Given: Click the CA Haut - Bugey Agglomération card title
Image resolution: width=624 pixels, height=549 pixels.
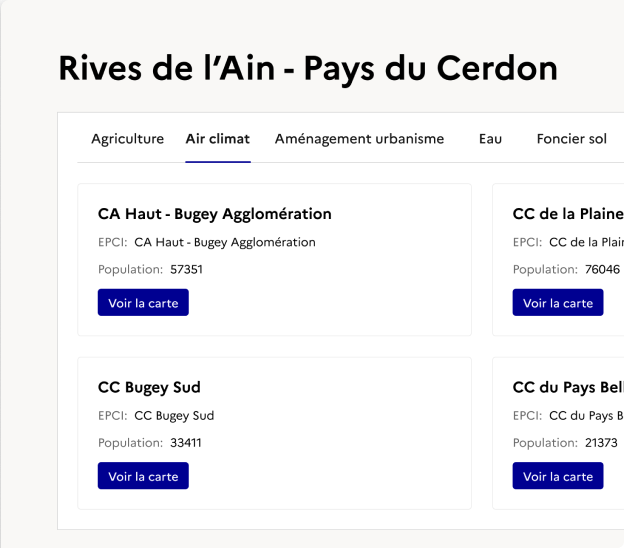Looking at the screenshot, I should [215, 214].
